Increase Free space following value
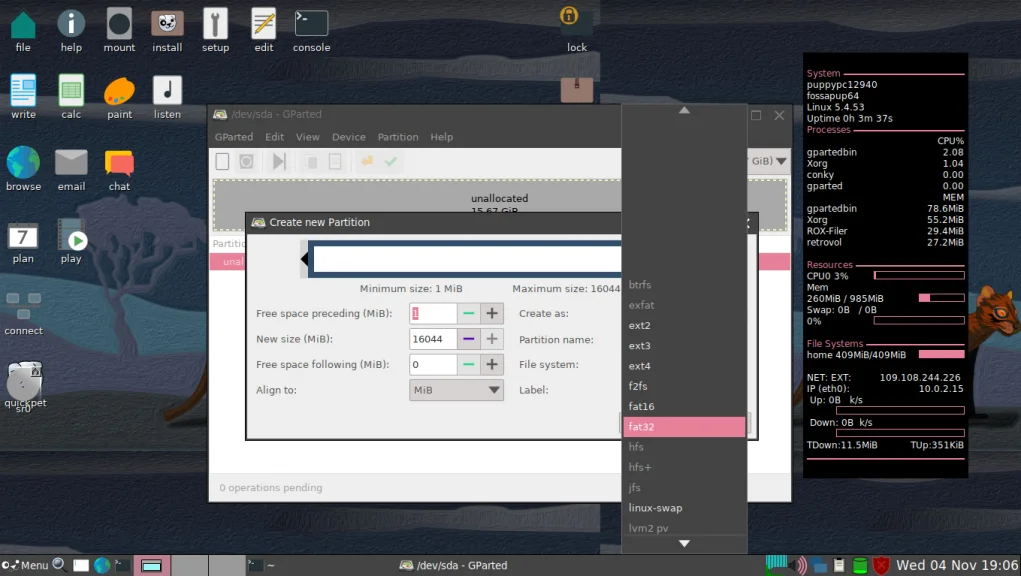 coord(492,364)
